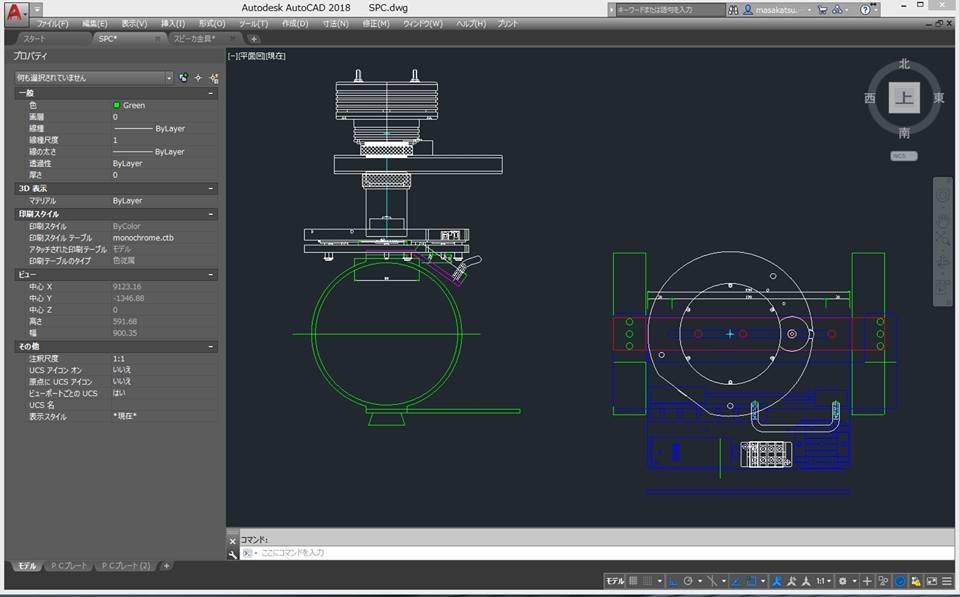Image resolution: width=960 pixels, height=597 pixels.
Task: Open the 挿入(I) menu
Action: tap(173, 24)
